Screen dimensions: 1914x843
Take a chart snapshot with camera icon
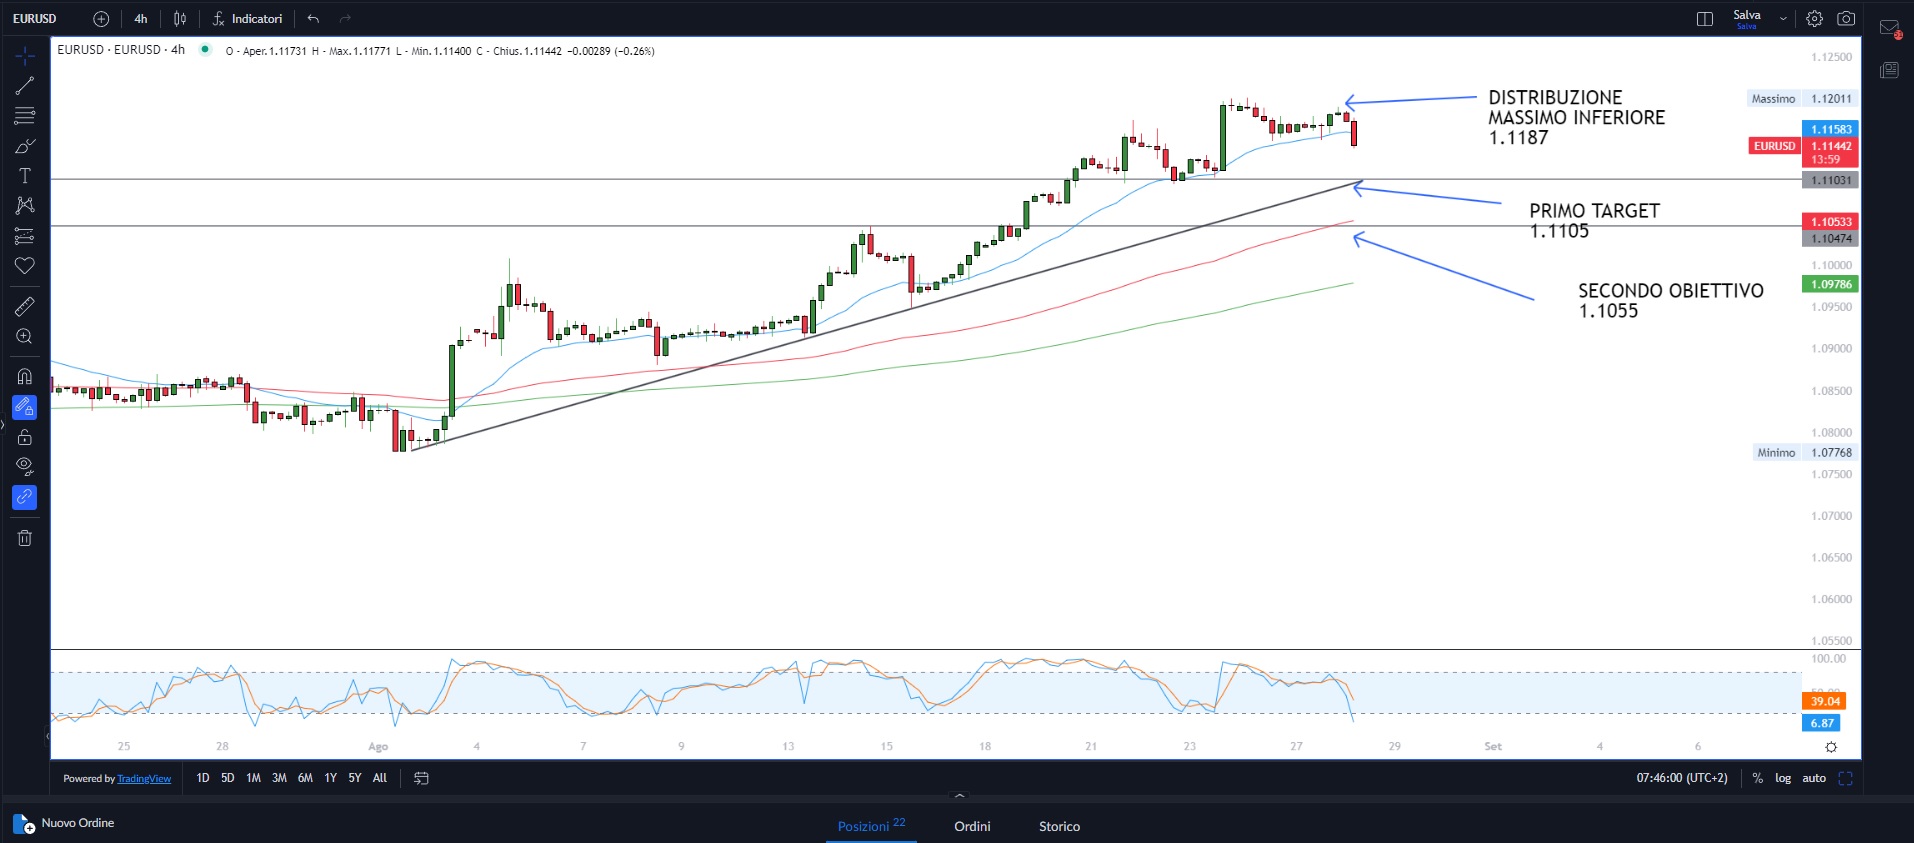click(1846, 19)
